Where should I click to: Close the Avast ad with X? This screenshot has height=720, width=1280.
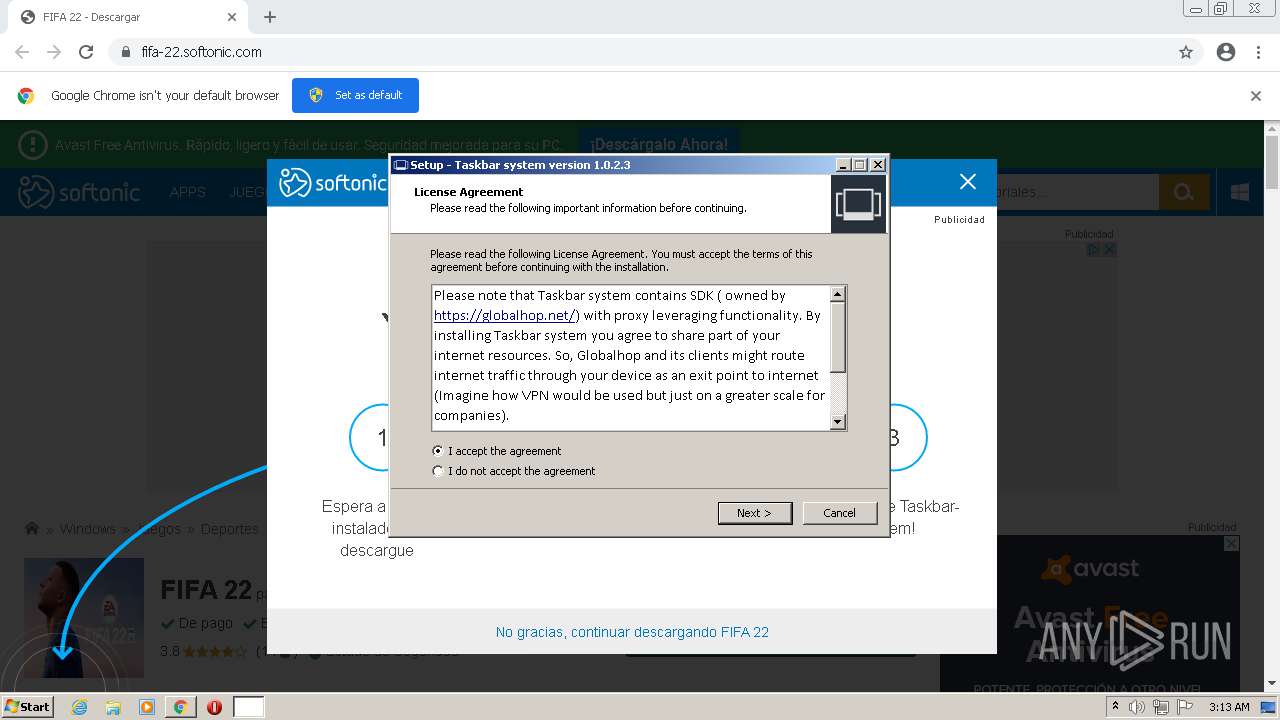[x=1232, y=543]
